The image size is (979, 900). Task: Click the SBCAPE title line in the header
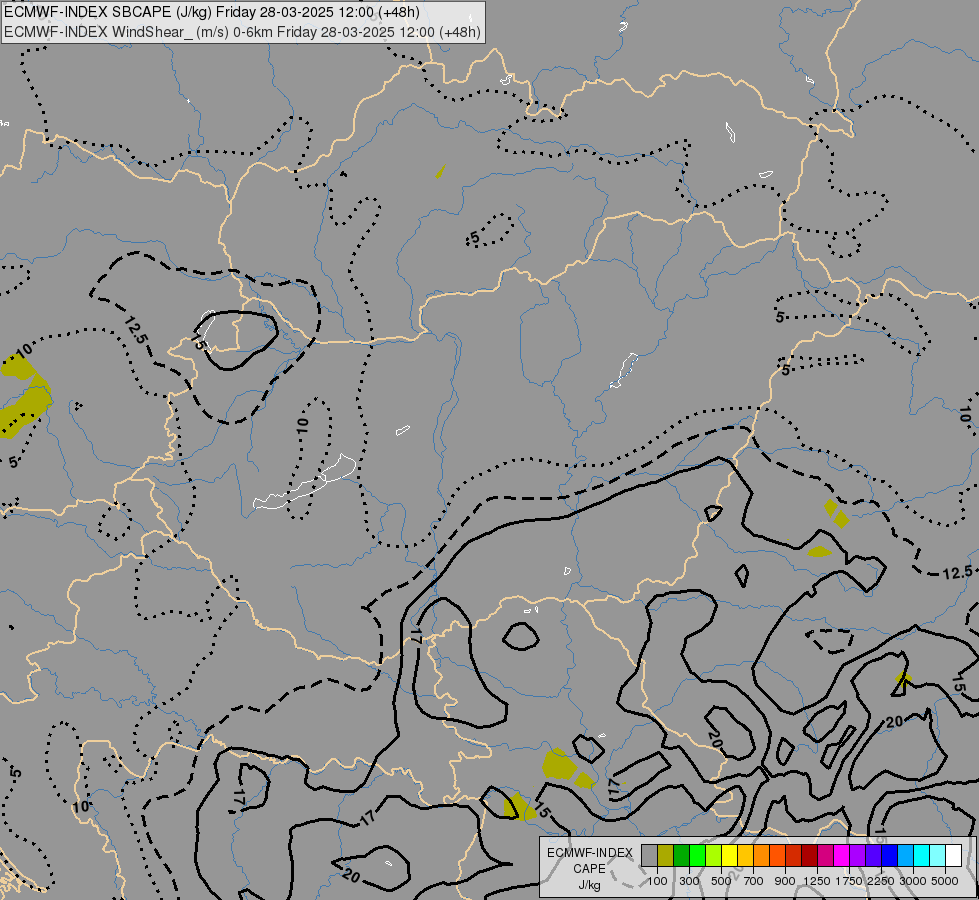(x=212, y=12)
